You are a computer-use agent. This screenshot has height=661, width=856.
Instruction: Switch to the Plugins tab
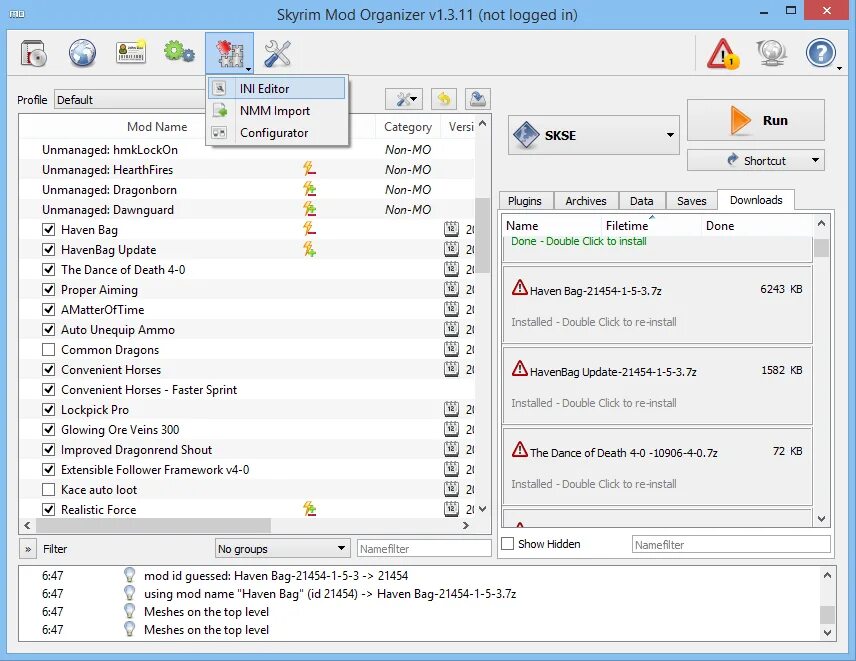pyautogui.click(x=525, y=201)
